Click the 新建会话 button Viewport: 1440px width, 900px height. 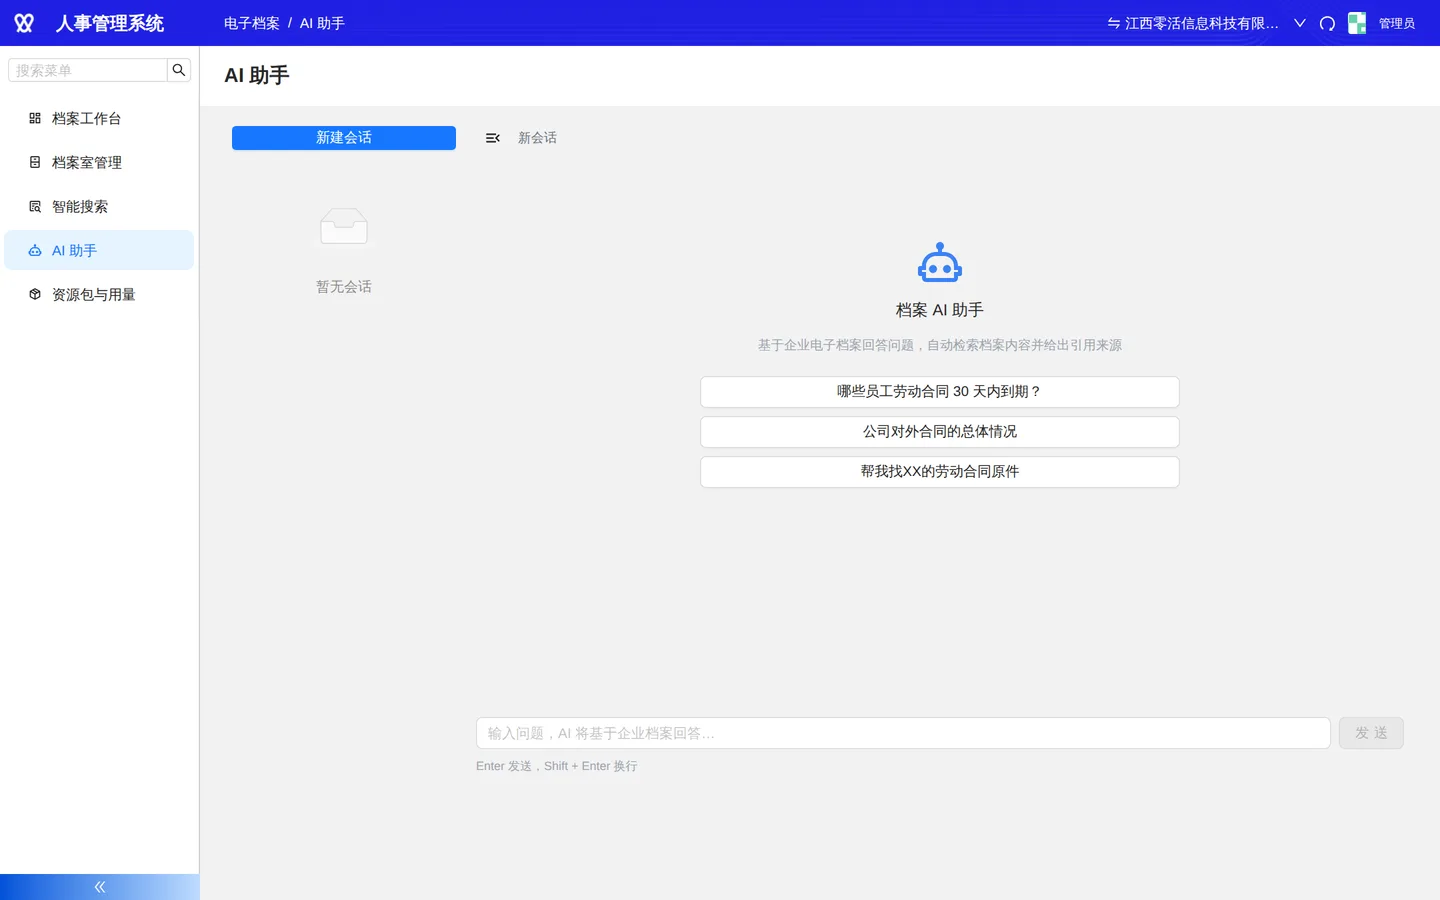click(x=344, y=138)
